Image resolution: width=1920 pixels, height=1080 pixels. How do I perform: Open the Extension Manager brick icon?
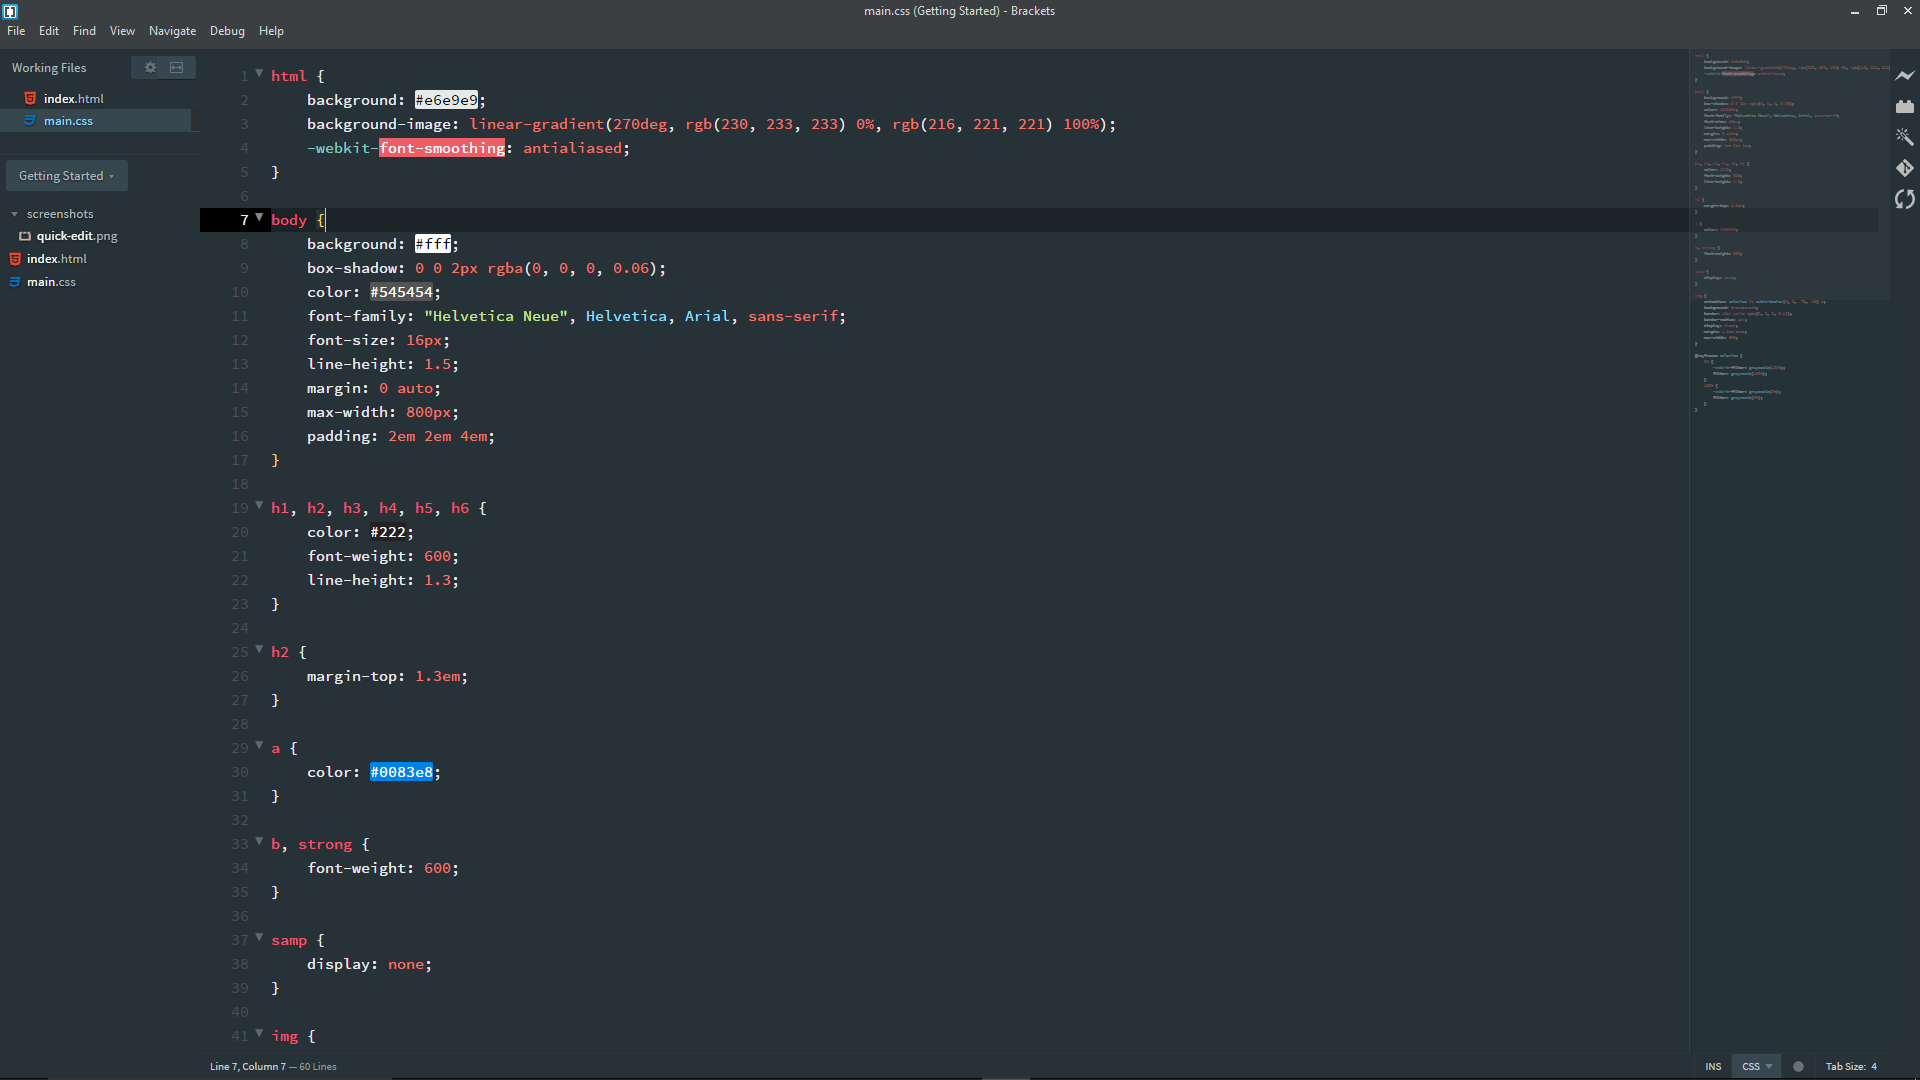pos(1904,106)
